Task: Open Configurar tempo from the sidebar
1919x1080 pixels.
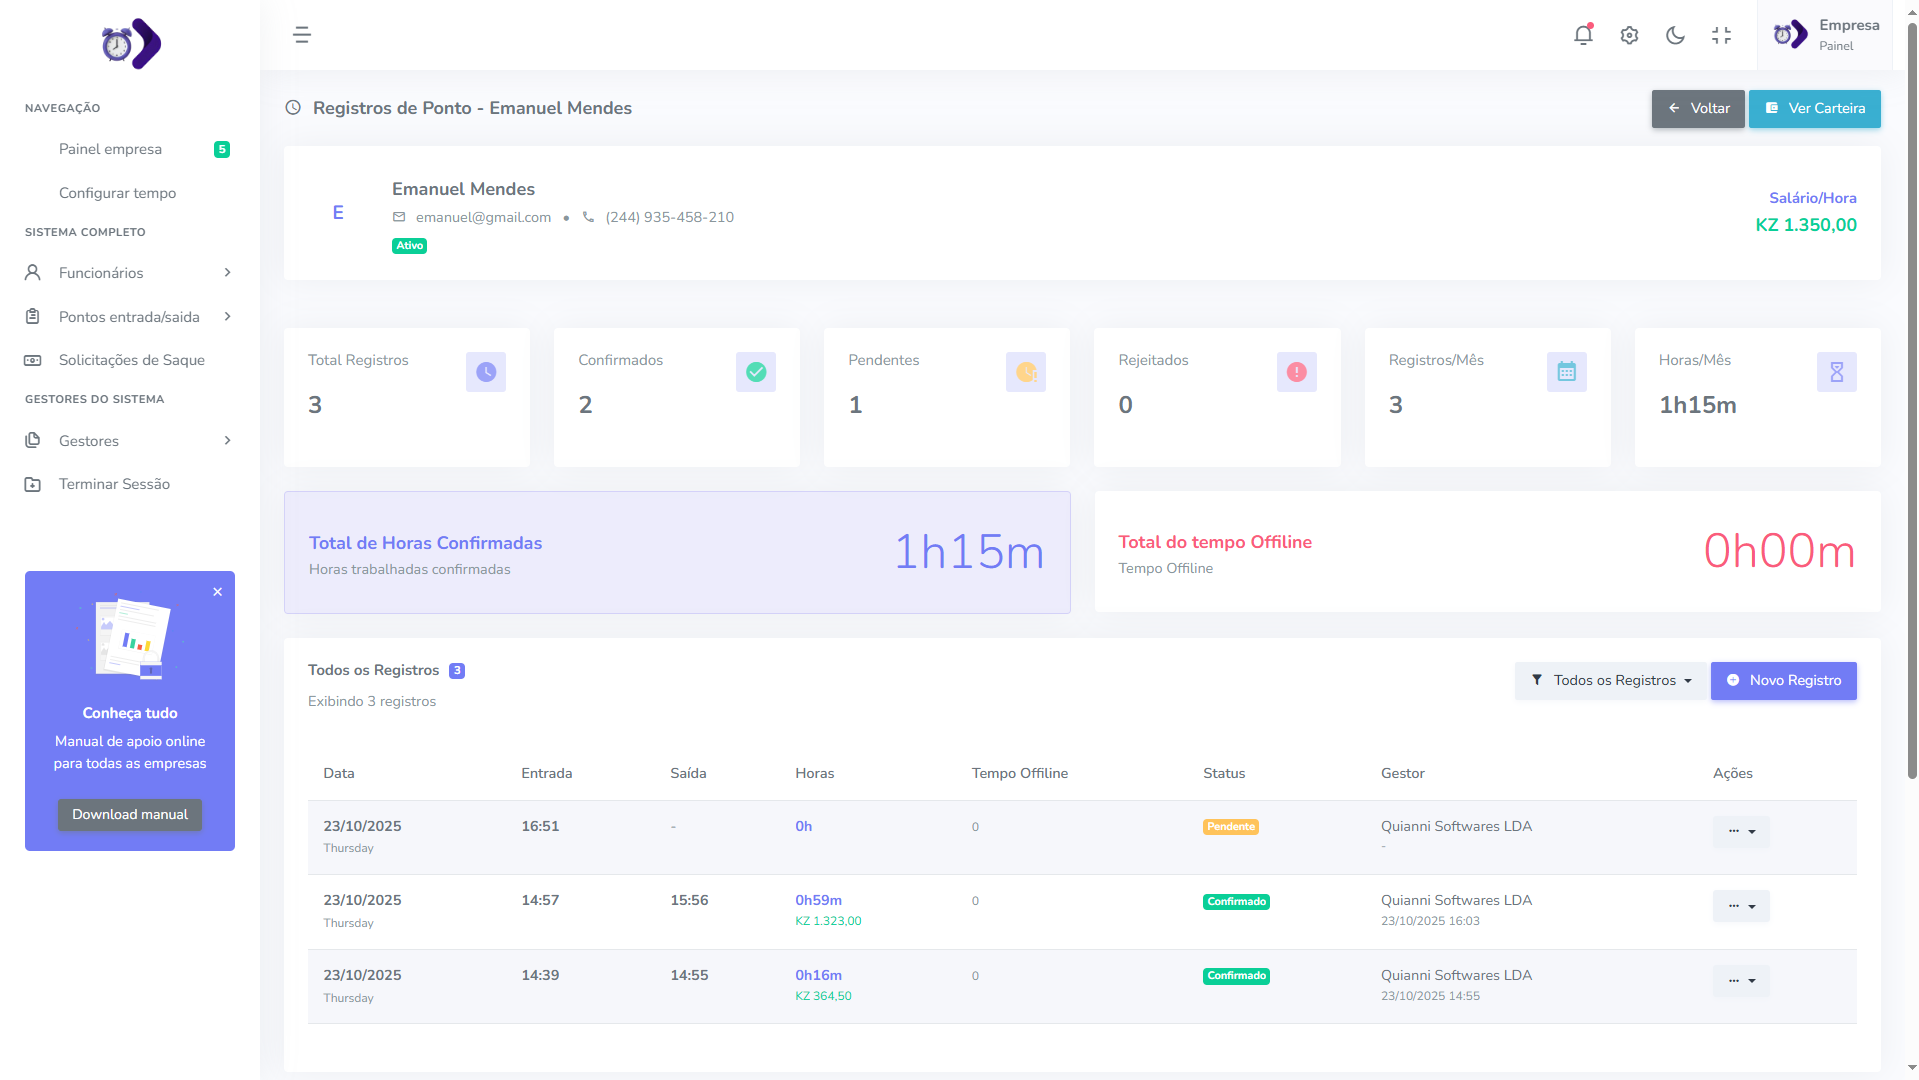Action: click(x=117, y=193)
